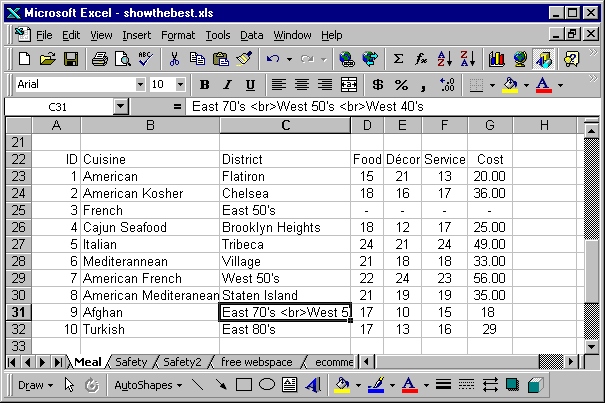605x403 pixels.
Task: Open the AutoShapes menu button
Action: (147, 385)
